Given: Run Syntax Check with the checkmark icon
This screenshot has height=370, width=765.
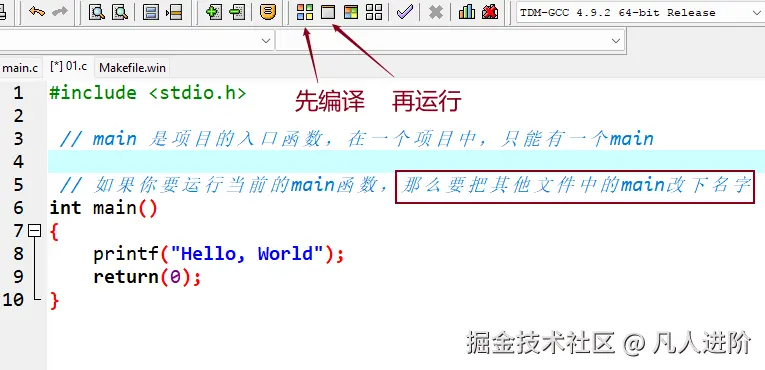Looking at the screenshot, I should tap(404, 12).
